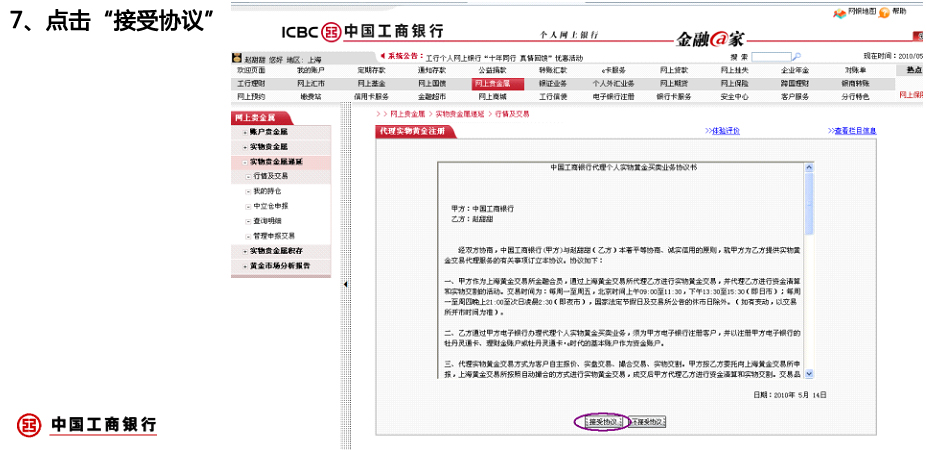The height and width of the screenshot is (450, 926).
Task: Click agreement scrollbar down arrow
Action: pyautogui.click(x=809, y=374)
